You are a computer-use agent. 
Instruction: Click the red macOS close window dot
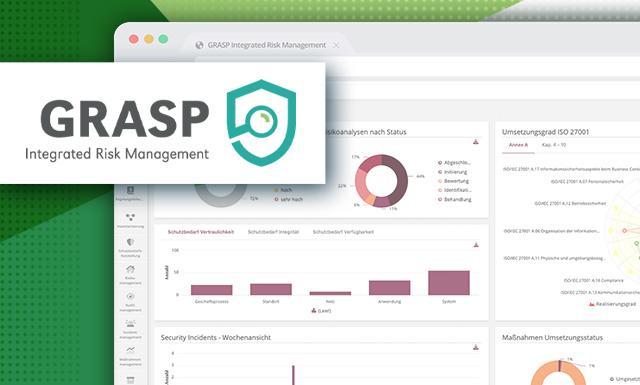pyautogui.click(x=133, y=39)
